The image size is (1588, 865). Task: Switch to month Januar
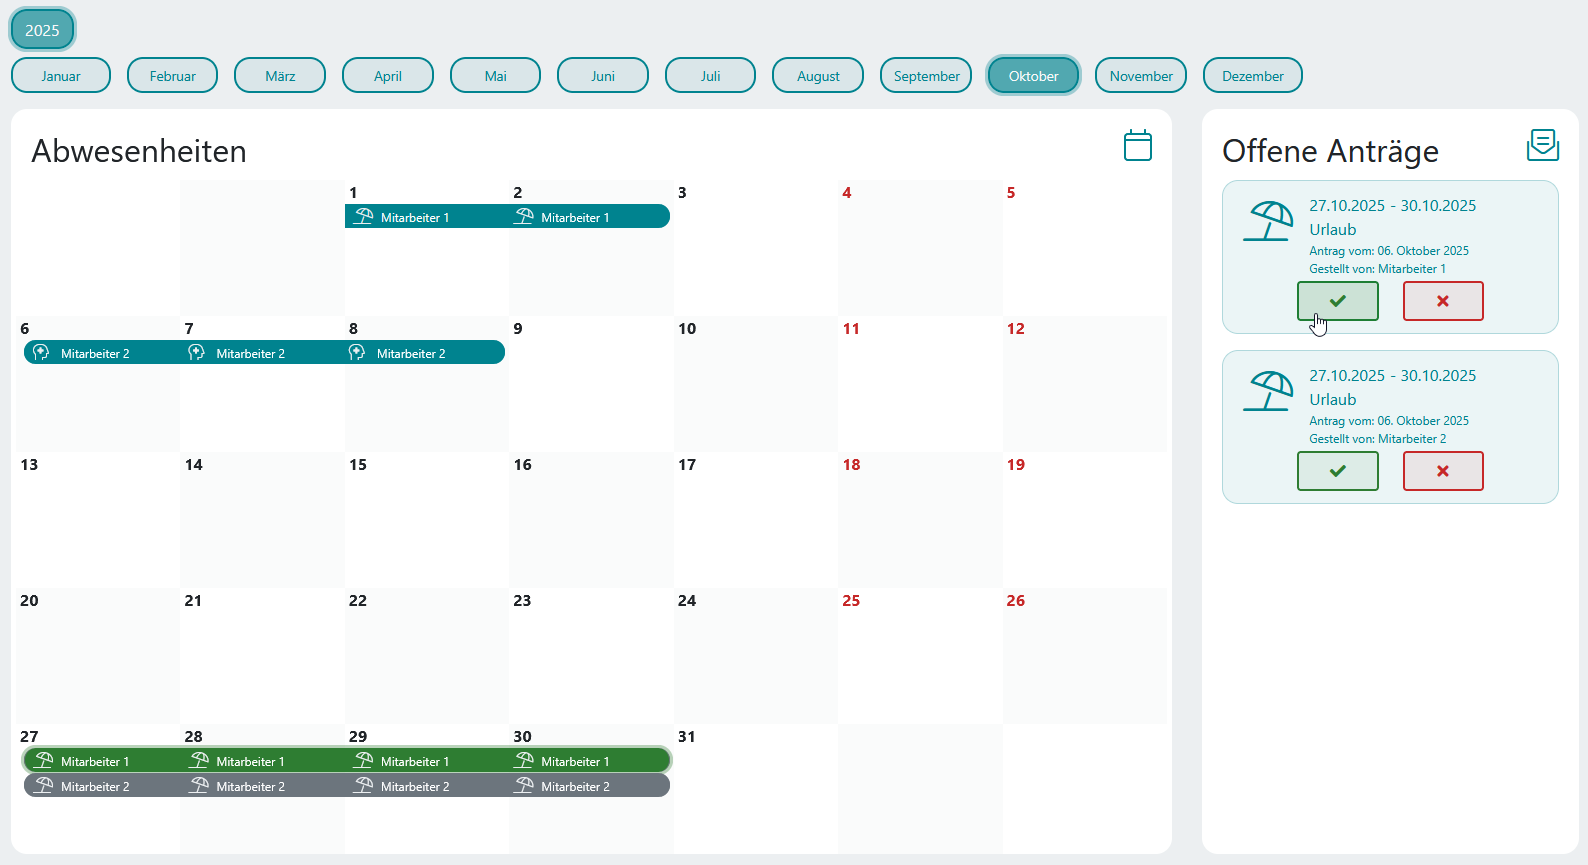[x=61, y=76]
